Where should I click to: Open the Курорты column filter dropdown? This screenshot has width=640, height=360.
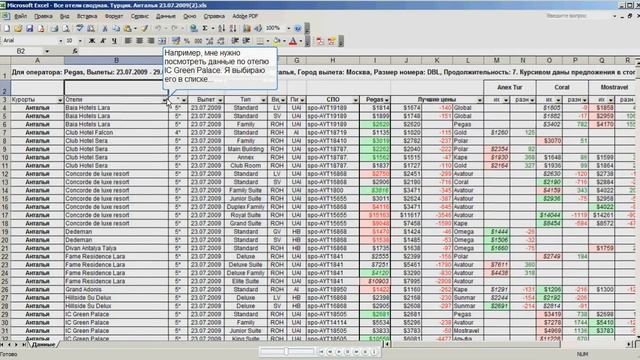tap(60, 100)
